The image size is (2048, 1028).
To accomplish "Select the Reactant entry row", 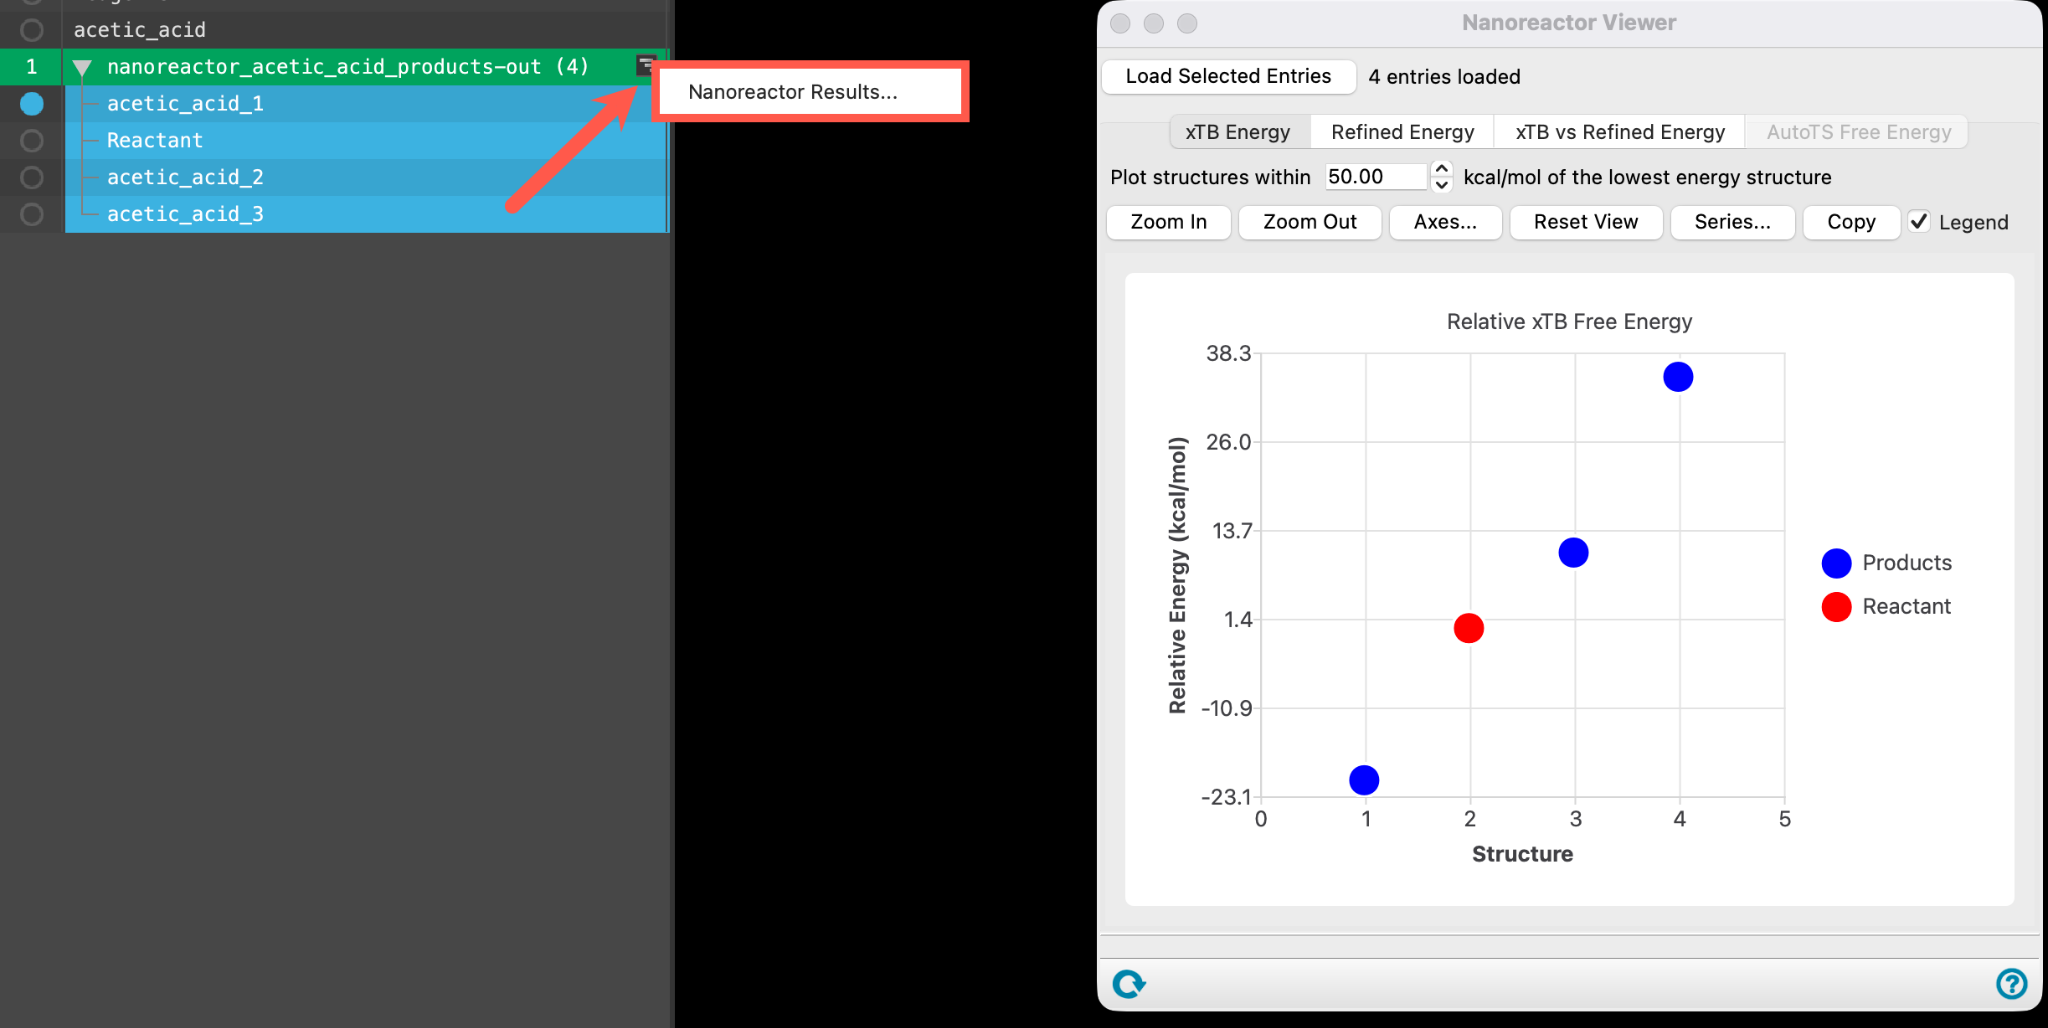I will pyautogui.click(x=366, y=140).
